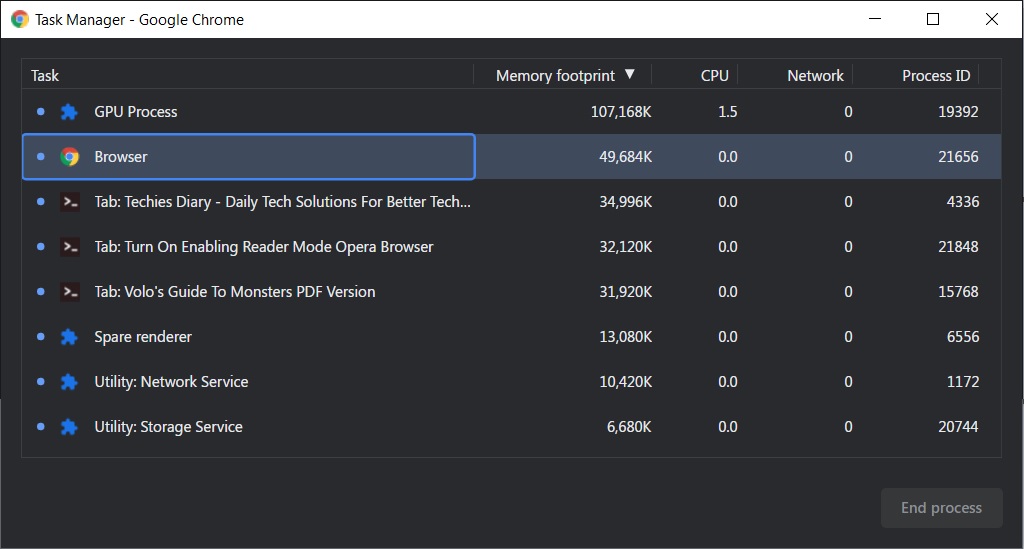
Task: Click process ID 21656
Action: 958,157
